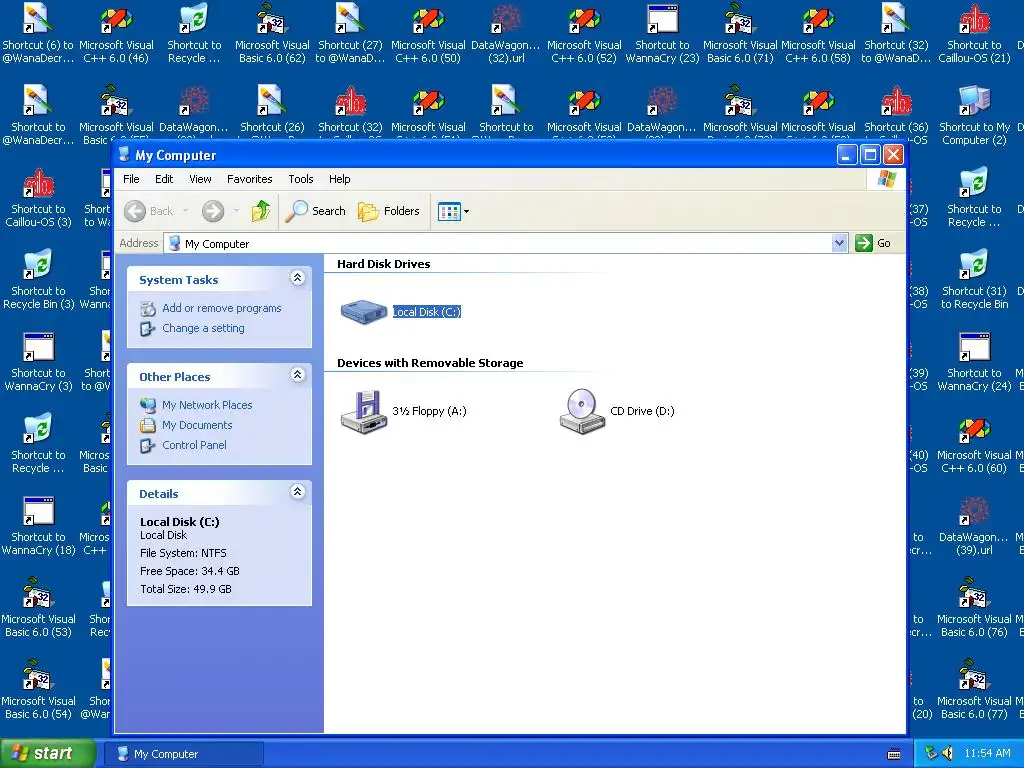Image resolution: width=1024 pixels, height=768 pixels.
Task: Toggle the Folders pane button
Action: 389,211
